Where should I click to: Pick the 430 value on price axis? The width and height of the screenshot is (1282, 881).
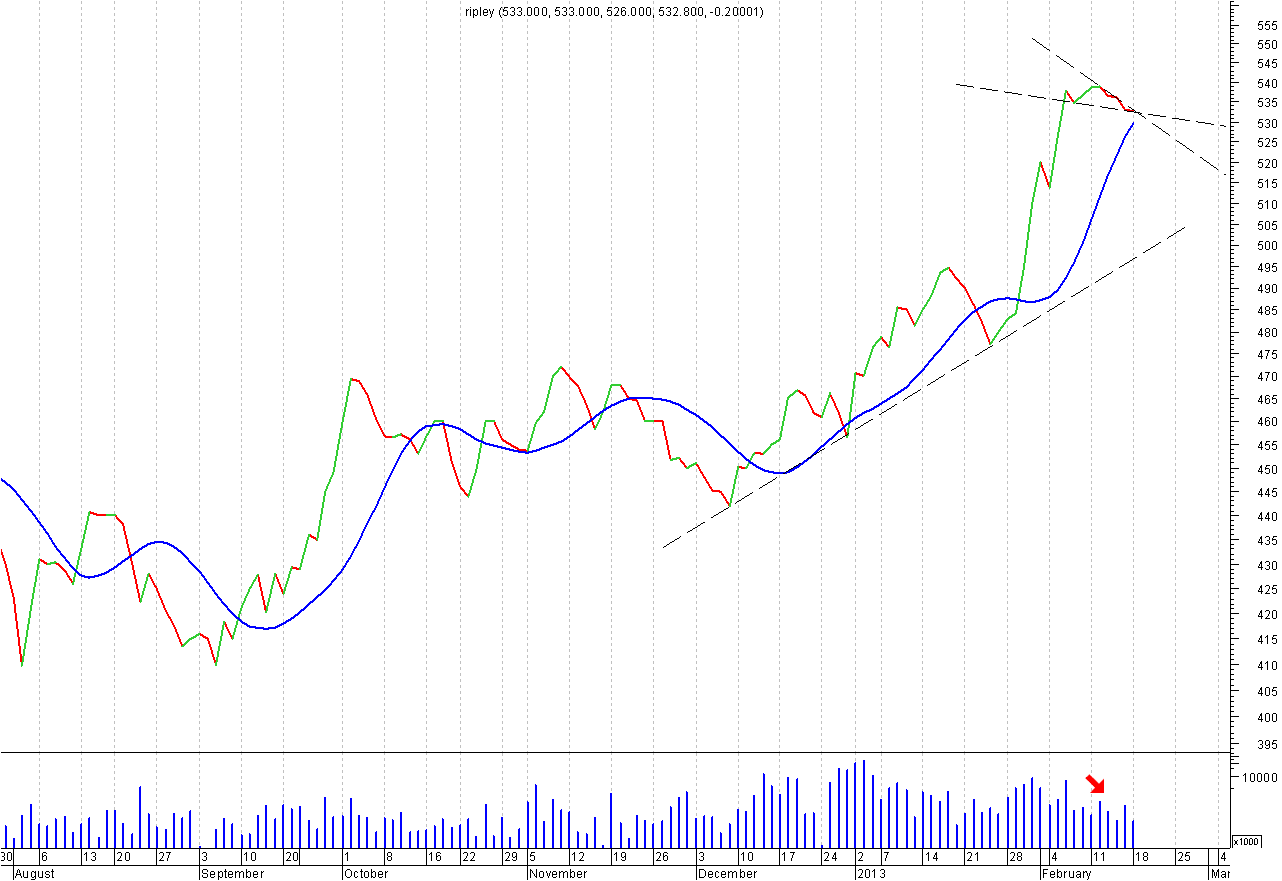point(1266,565)
